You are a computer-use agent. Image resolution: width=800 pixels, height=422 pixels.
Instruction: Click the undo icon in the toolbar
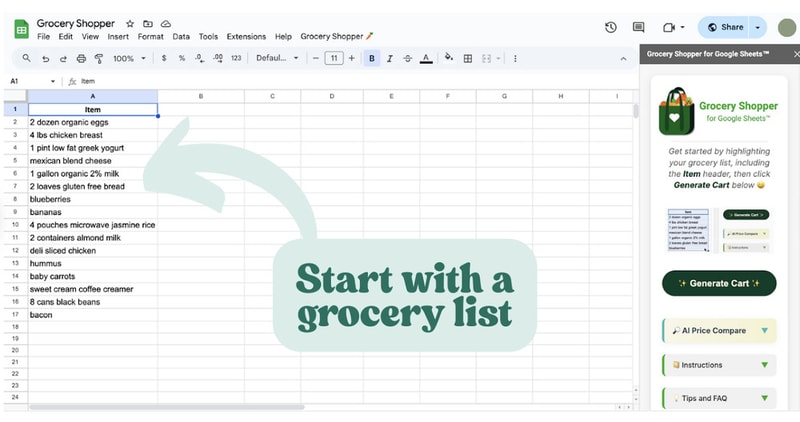pyautogui.click(x=46, y=58)
